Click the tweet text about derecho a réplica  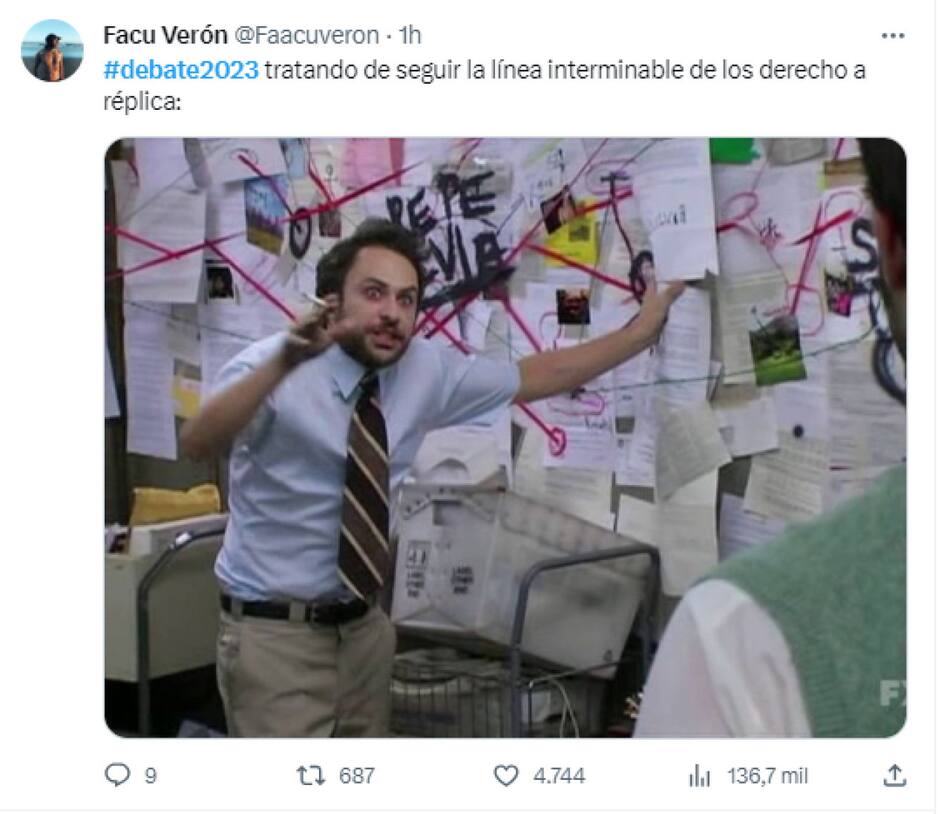[x=485, y=85]
